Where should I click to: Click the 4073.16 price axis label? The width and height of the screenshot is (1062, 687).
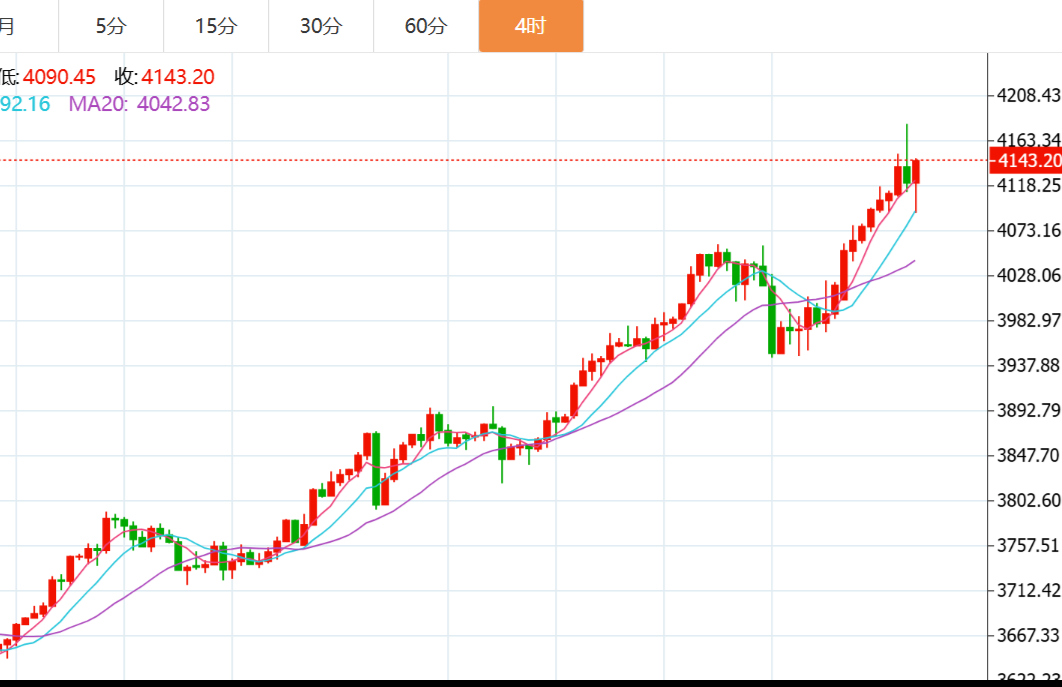pos(1028,231)
